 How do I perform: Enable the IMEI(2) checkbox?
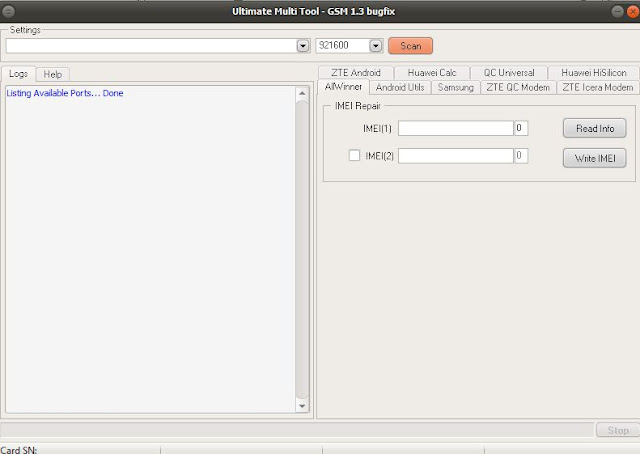tap(354, 155)
